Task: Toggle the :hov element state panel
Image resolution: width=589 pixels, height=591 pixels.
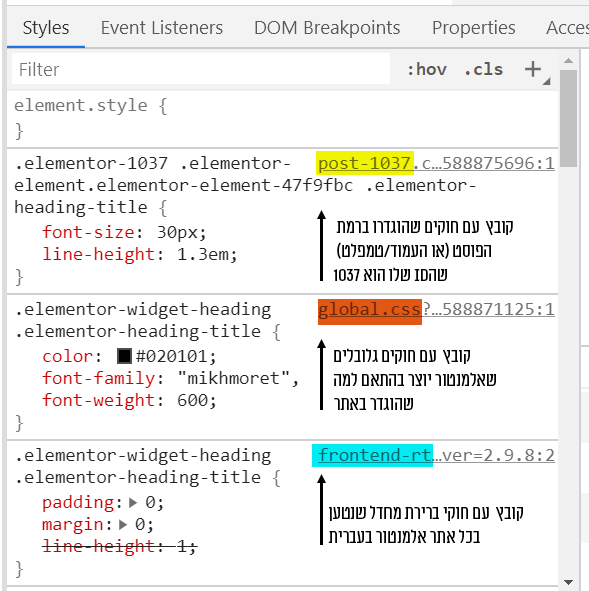Action: click(427, 70)
